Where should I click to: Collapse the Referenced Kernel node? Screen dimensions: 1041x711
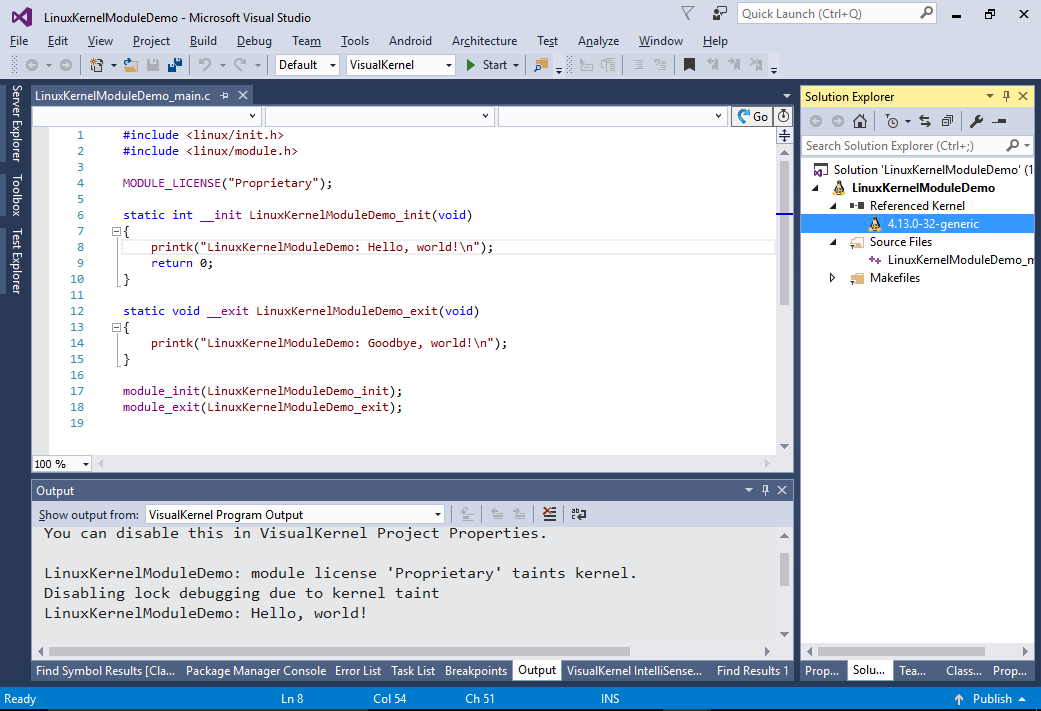pyautogui.click(x=833, y=206)
